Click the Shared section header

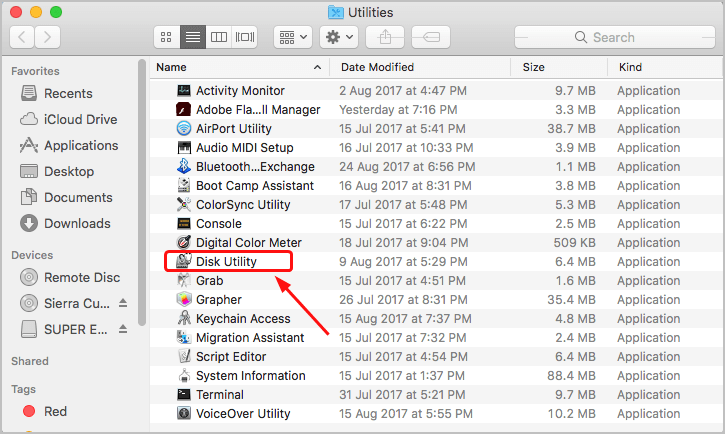tap(30, 361)
